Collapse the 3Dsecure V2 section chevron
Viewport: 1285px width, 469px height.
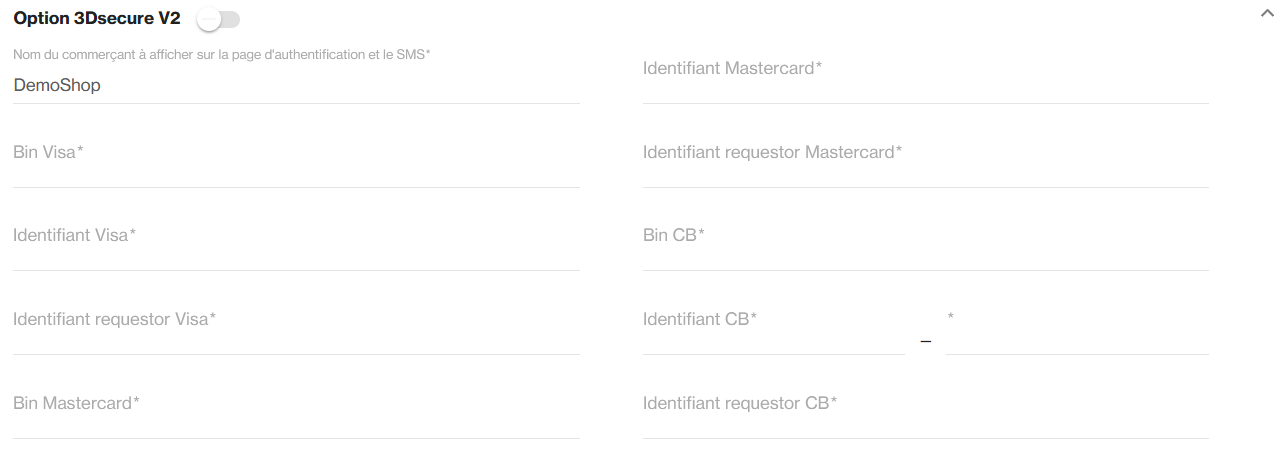point(1268,14)
